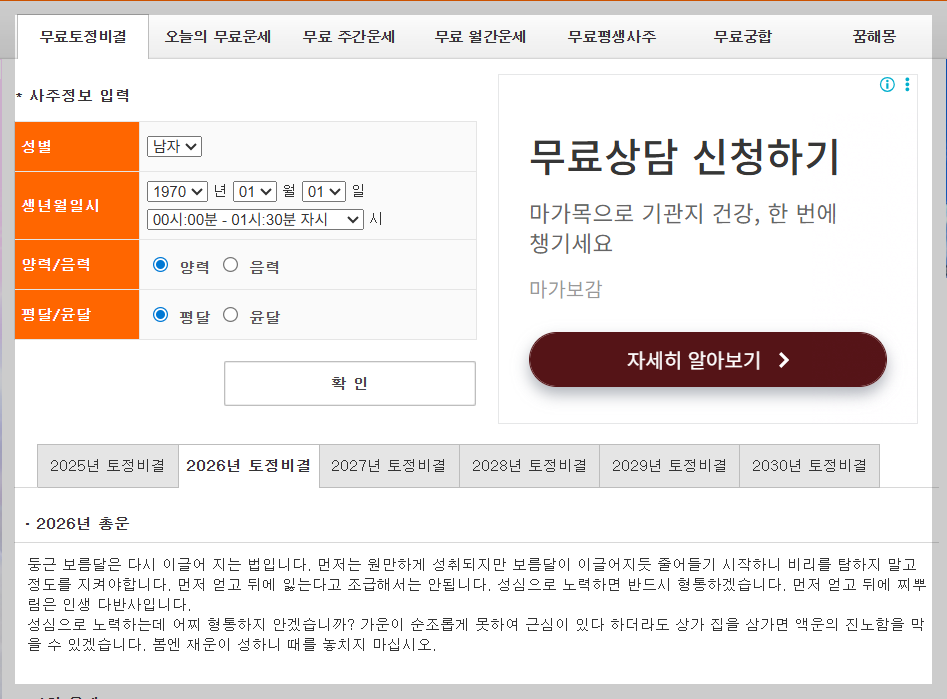Choose 윤달 instead of 평달
The width and height of the screenshot is (947, 699).
pyautogui.click(x=231, y=315)
